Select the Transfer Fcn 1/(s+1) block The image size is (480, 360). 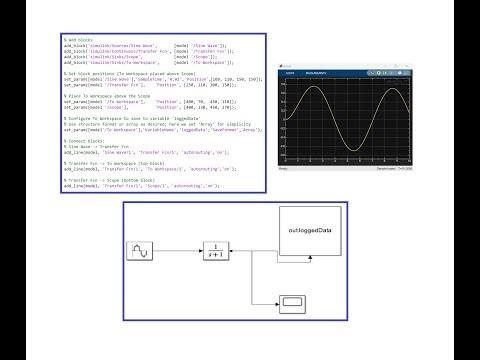[x=216, y=251]
